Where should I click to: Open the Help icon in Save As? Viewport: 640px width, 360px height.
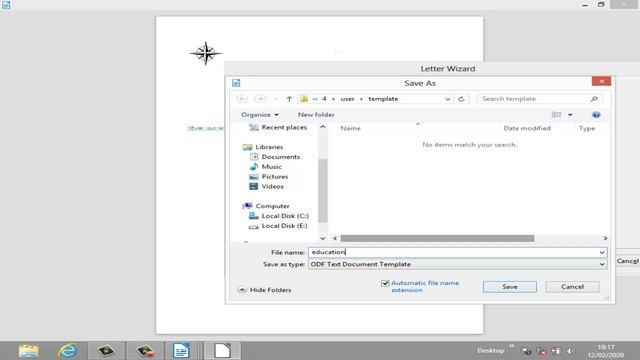coord(596,115)
